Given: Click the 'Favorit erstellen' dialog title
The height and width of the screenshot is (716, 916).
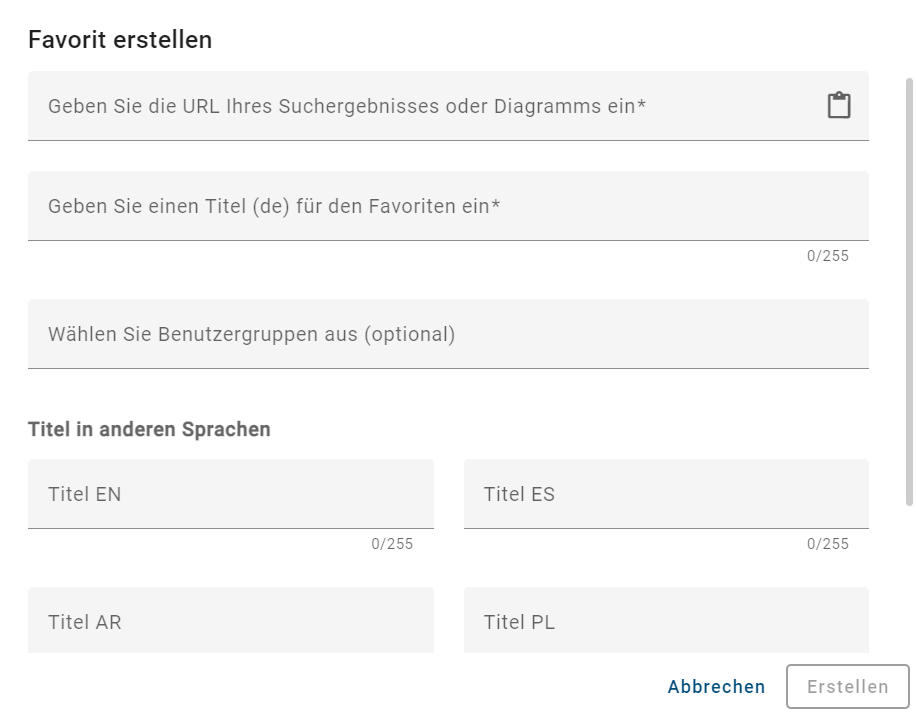Looking at the screenshot, I should point(121,40).
